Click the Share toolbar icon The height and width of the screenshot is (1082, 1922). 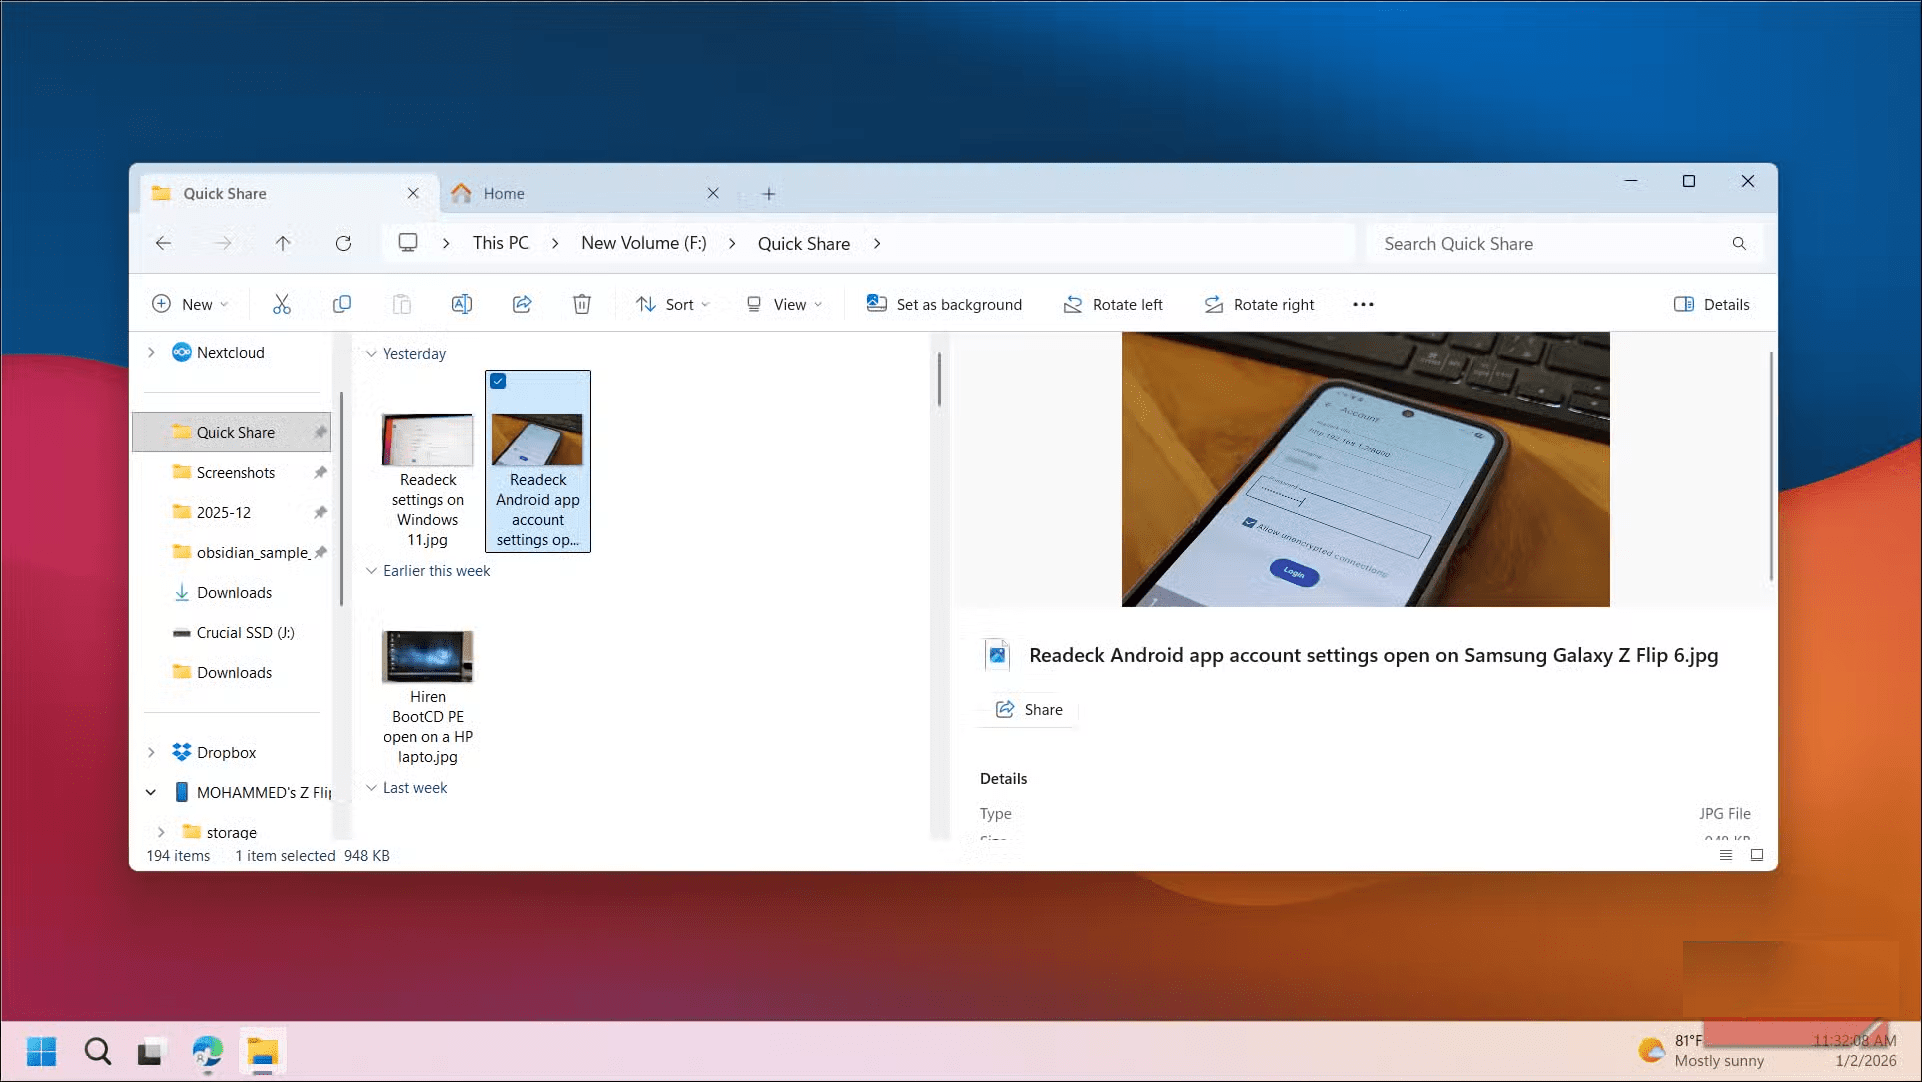522,304
